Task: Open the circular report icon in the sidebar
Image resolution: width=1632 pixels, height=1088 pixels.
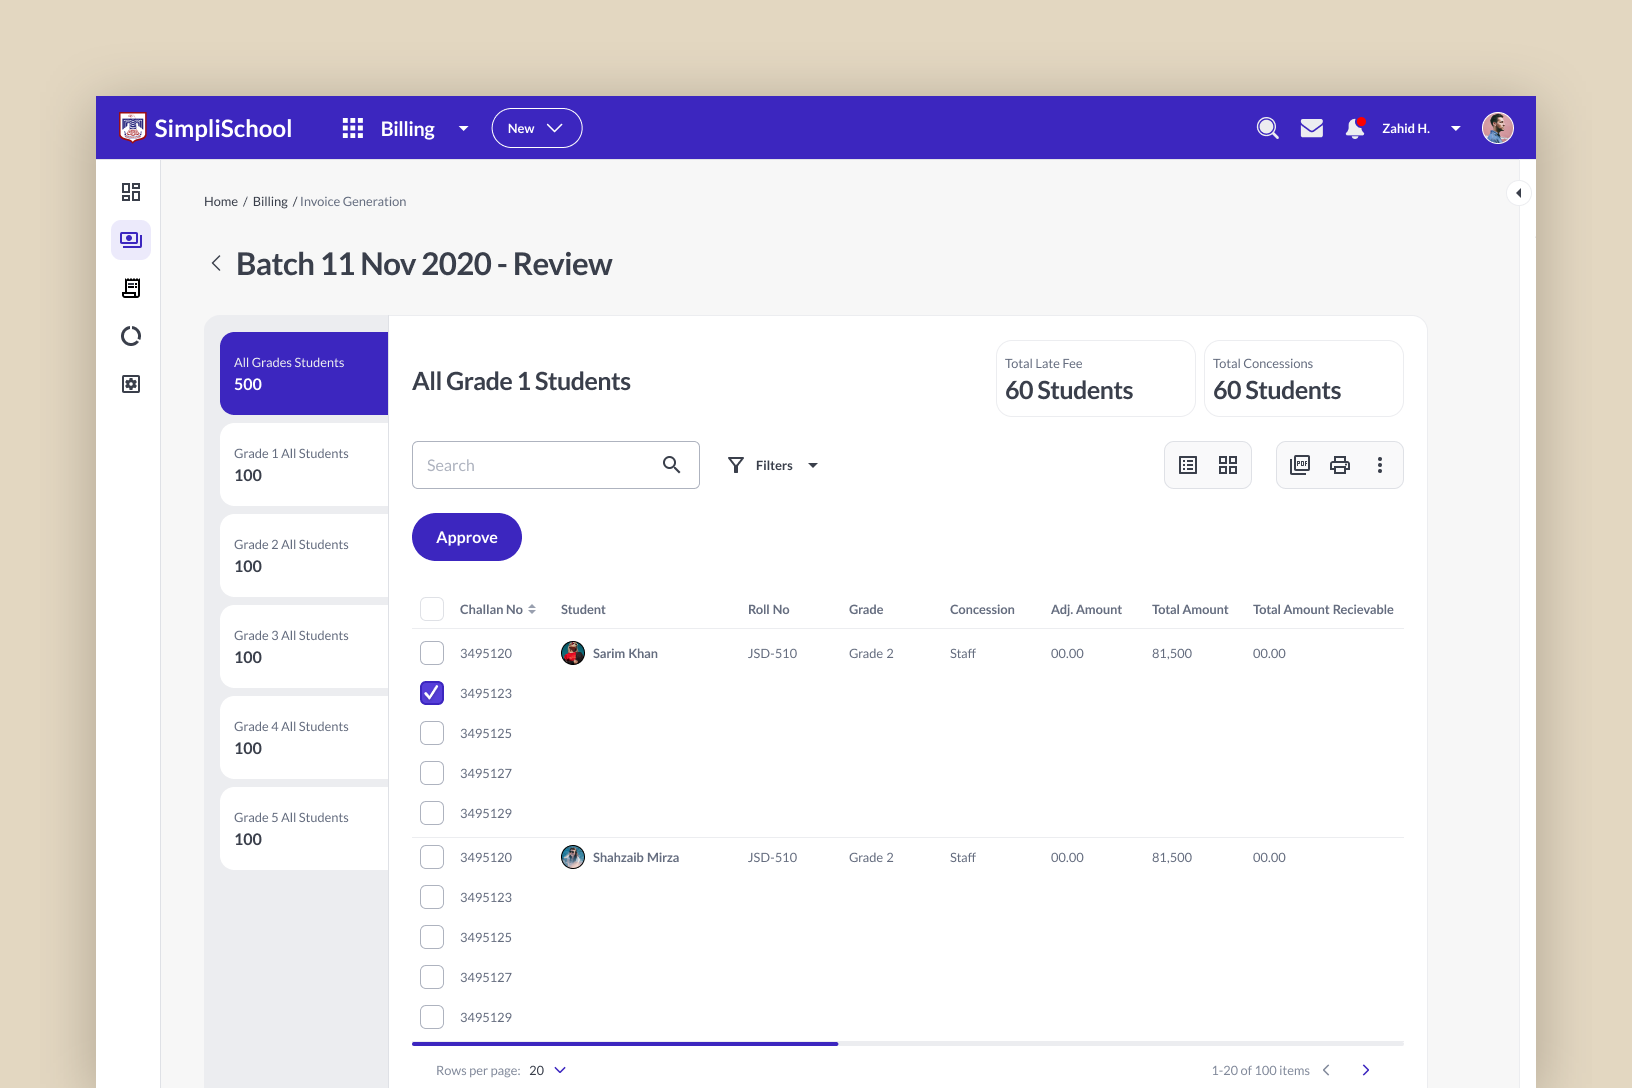Action: click(x=131, y=336)
